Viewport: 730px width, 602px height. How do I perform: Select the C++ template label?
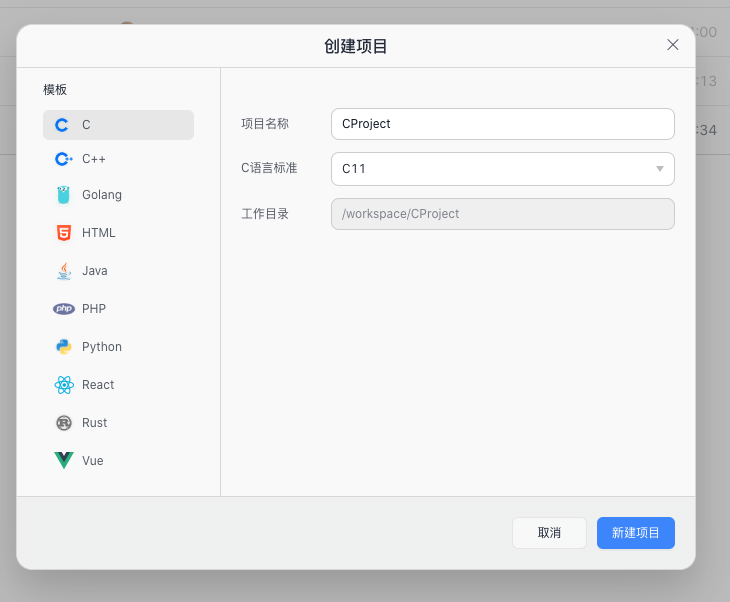click(94, 159)
